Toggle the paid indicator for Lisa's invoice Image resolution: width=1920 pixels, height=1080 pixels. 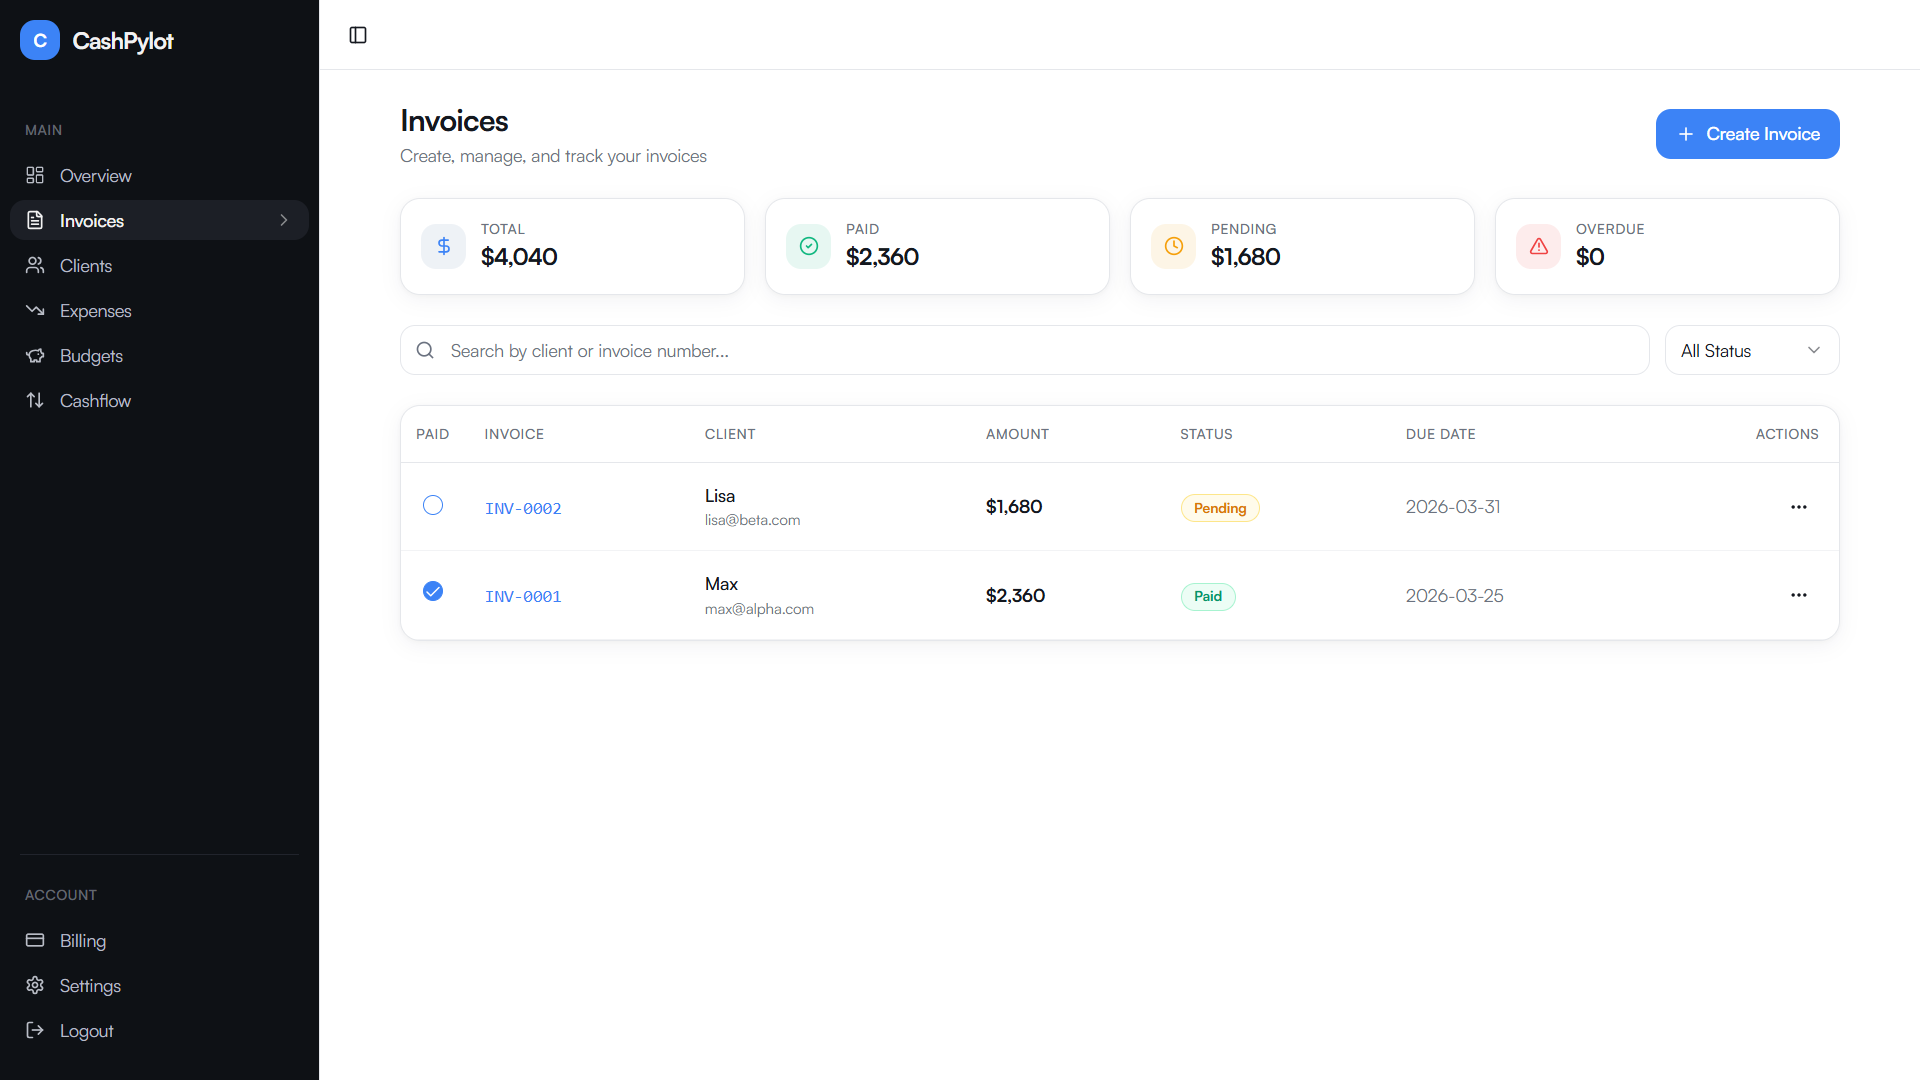point(433,505)
